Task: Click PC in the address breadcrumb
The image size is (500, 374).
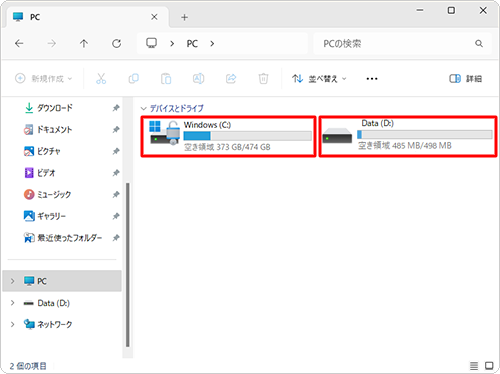Action: point(192,44)
